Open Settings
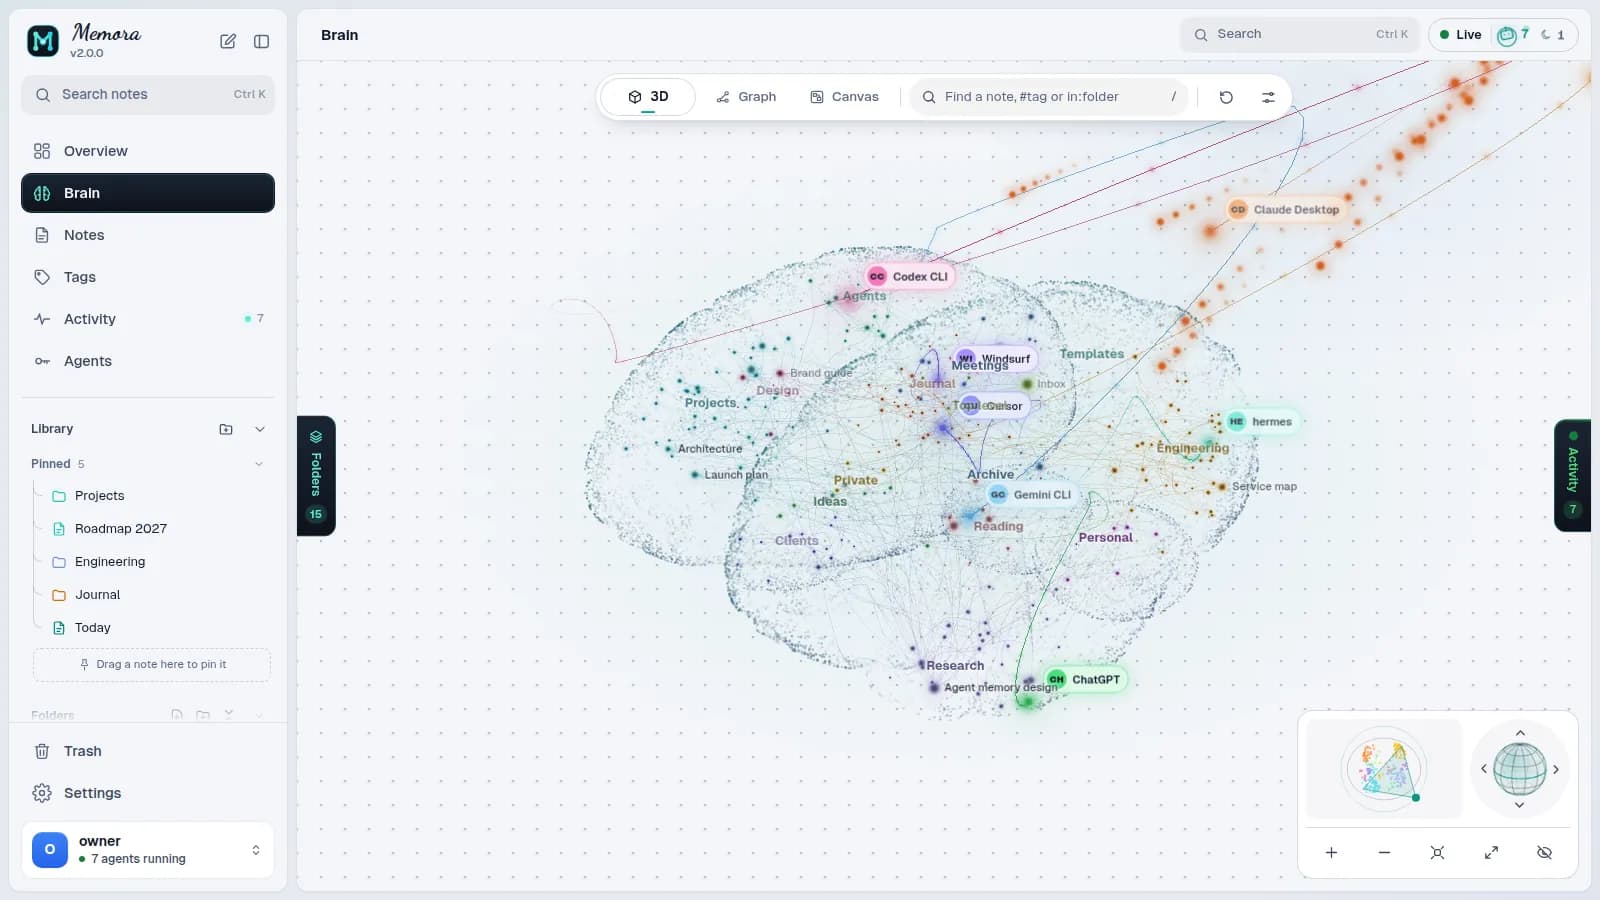 148,793
